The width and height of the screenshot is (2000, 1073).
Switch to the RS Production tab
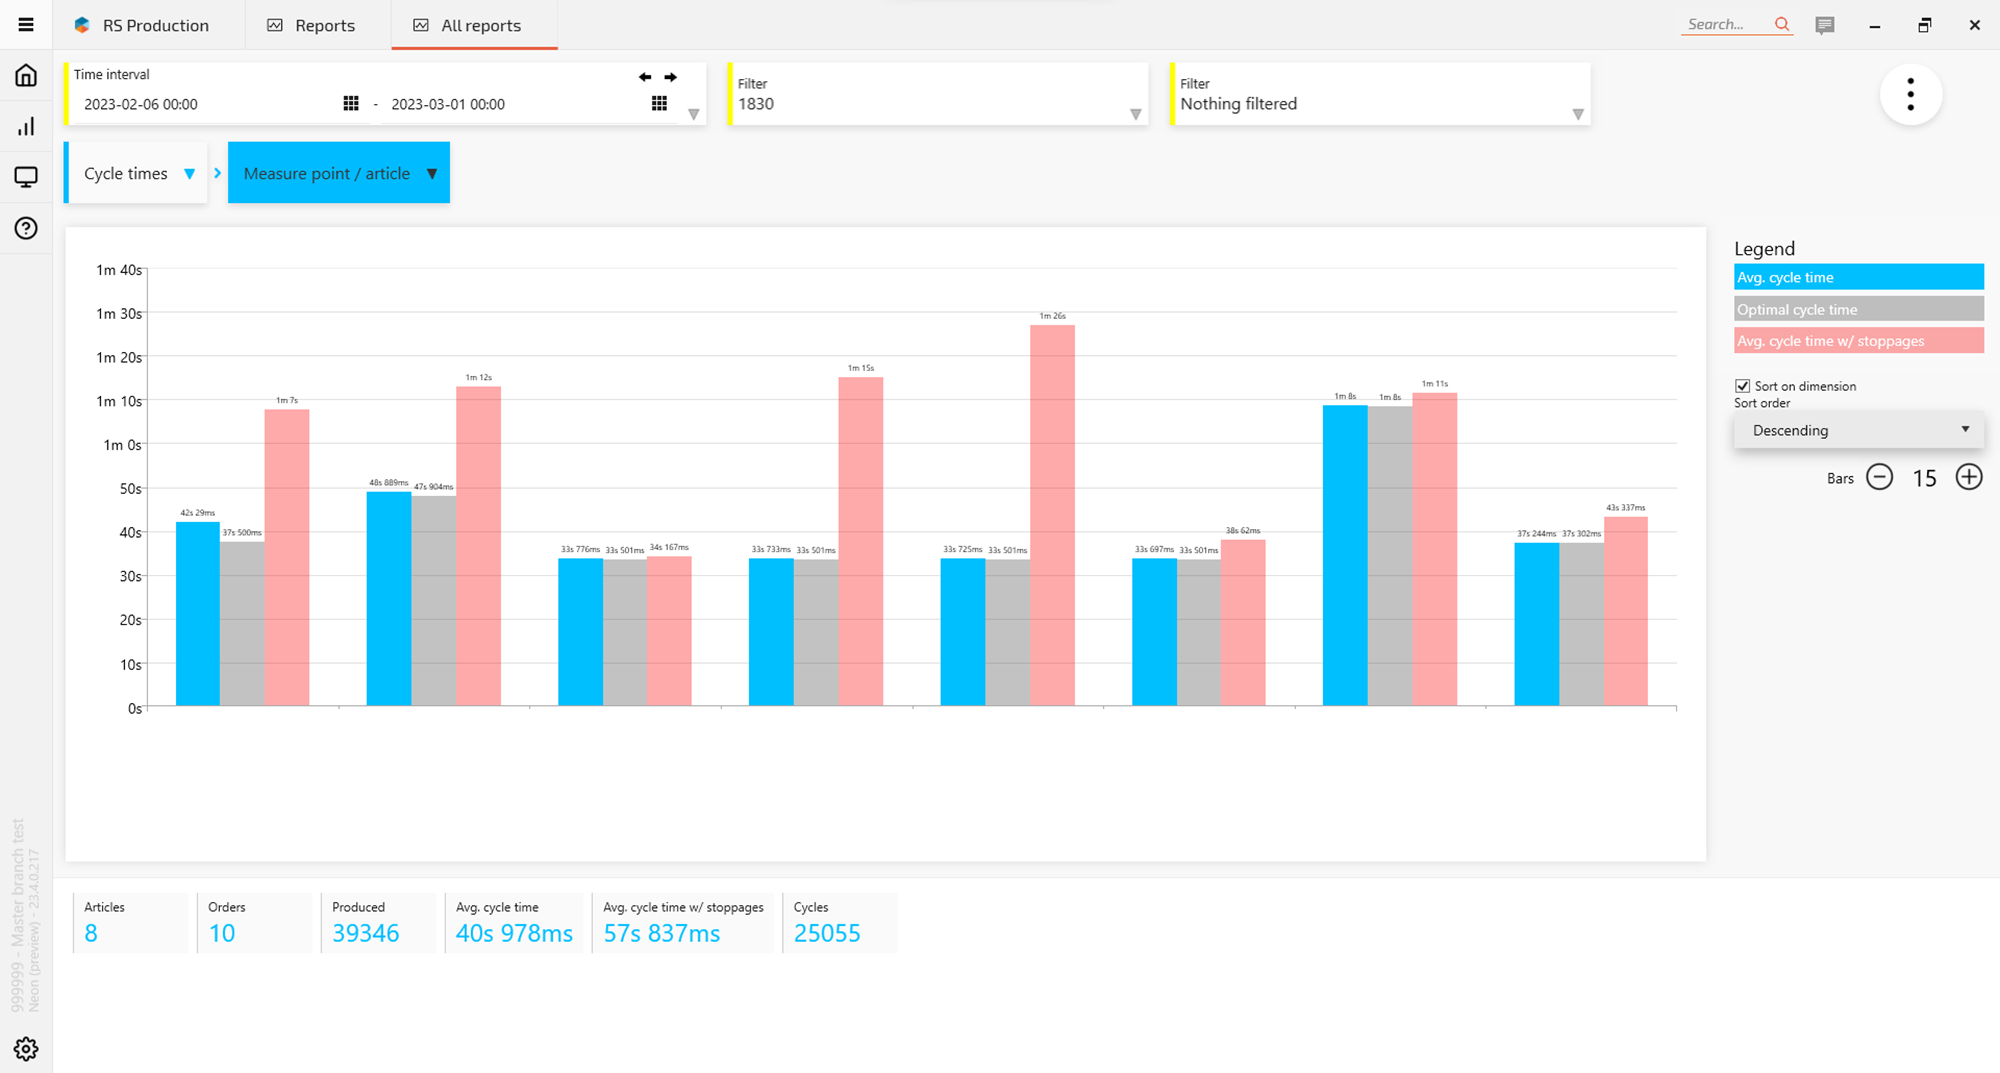click(x=142, y=25)
